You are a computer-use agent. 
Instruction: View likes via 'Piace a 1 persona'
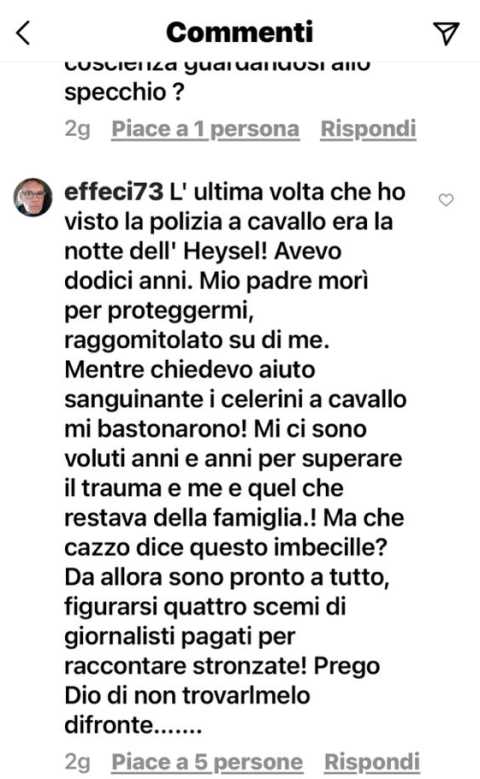click(205, 129)
